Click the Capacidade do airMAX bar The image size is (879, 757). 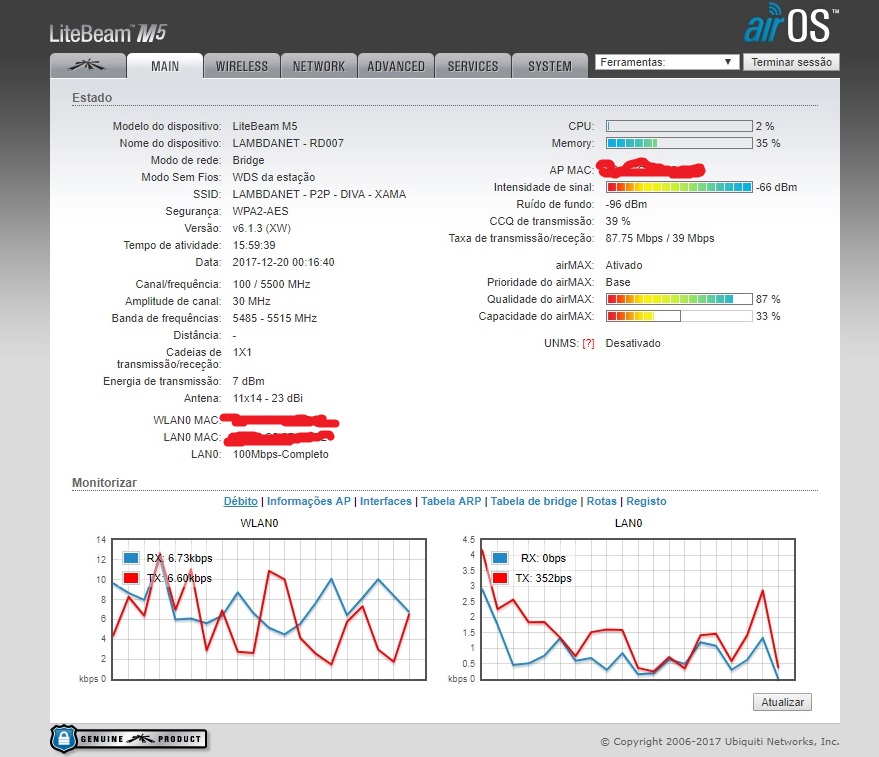679,316
